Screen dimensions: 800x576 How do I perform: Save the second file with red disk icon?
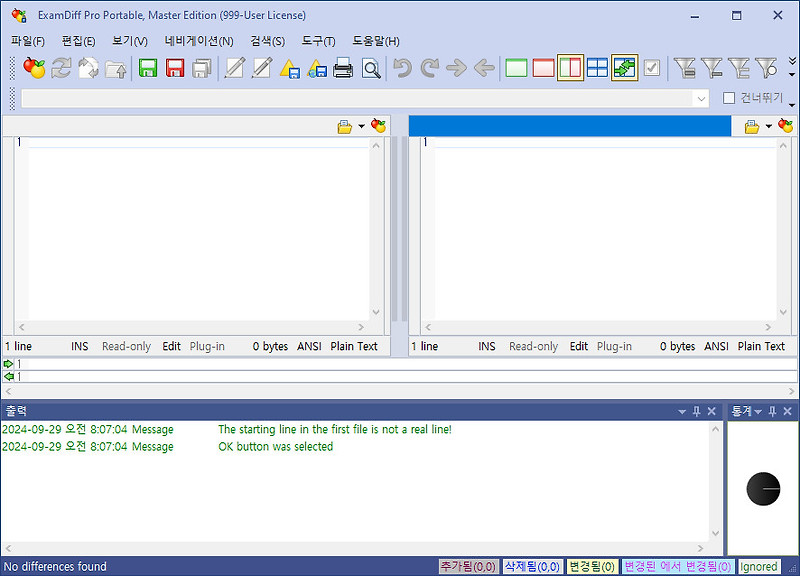point(174,68)
